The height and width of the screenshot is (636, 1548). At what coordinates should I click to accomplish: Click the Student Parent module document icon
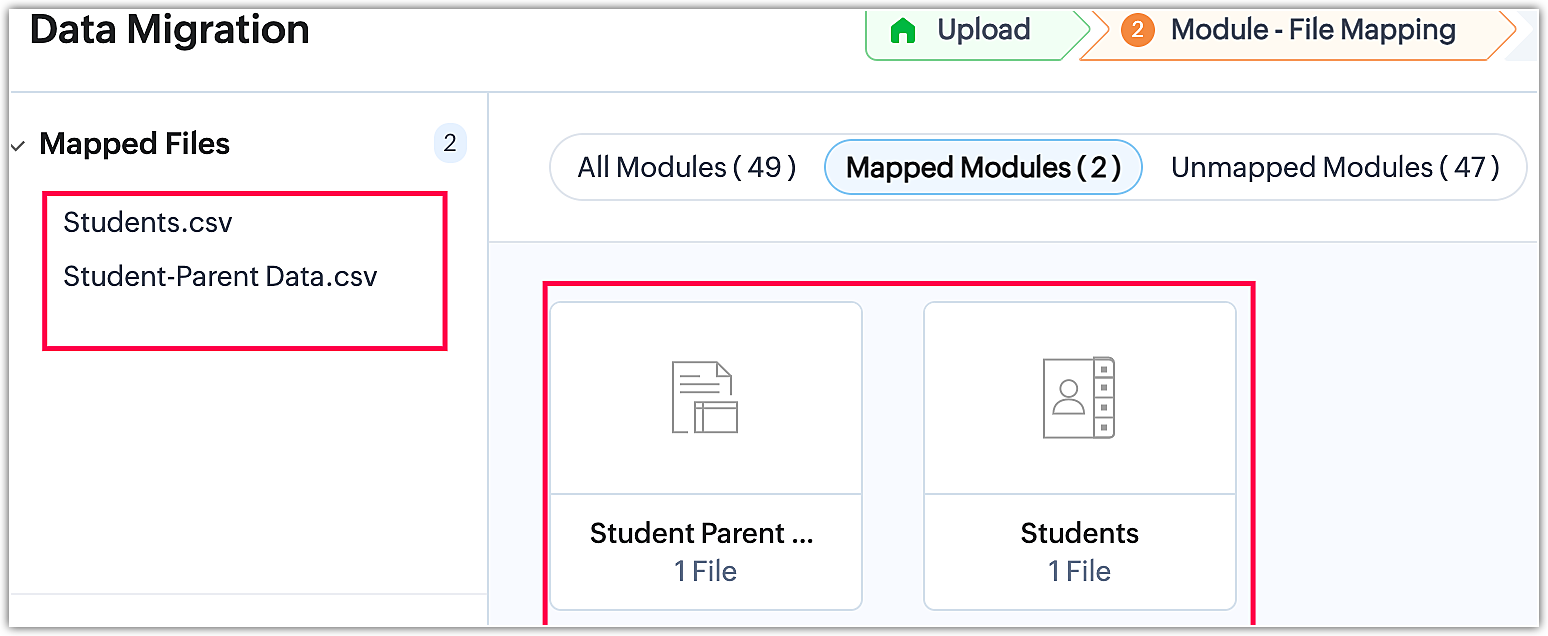click(704, 398)
